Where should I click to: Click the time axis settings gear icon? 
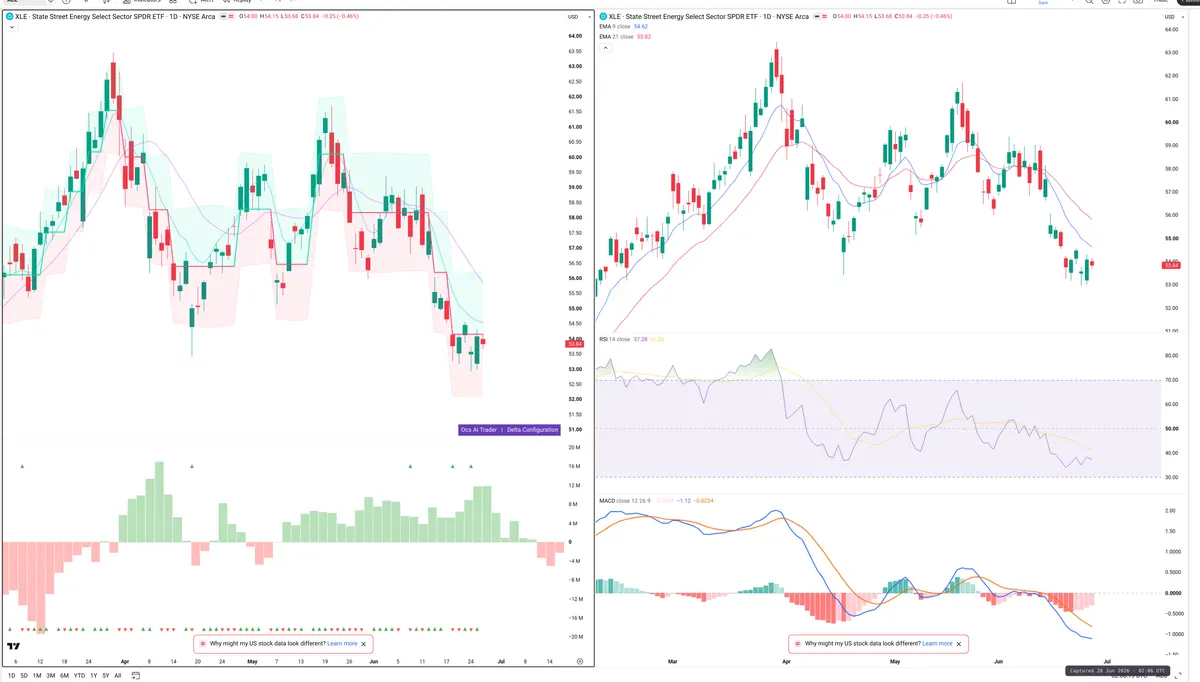tap(579, 662)
